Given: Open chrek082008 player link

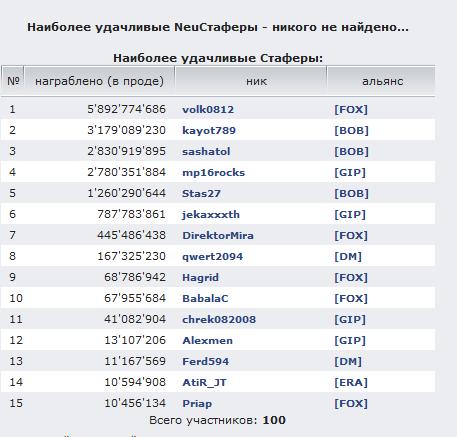Looking at the screenshot, I should point(219,319).
